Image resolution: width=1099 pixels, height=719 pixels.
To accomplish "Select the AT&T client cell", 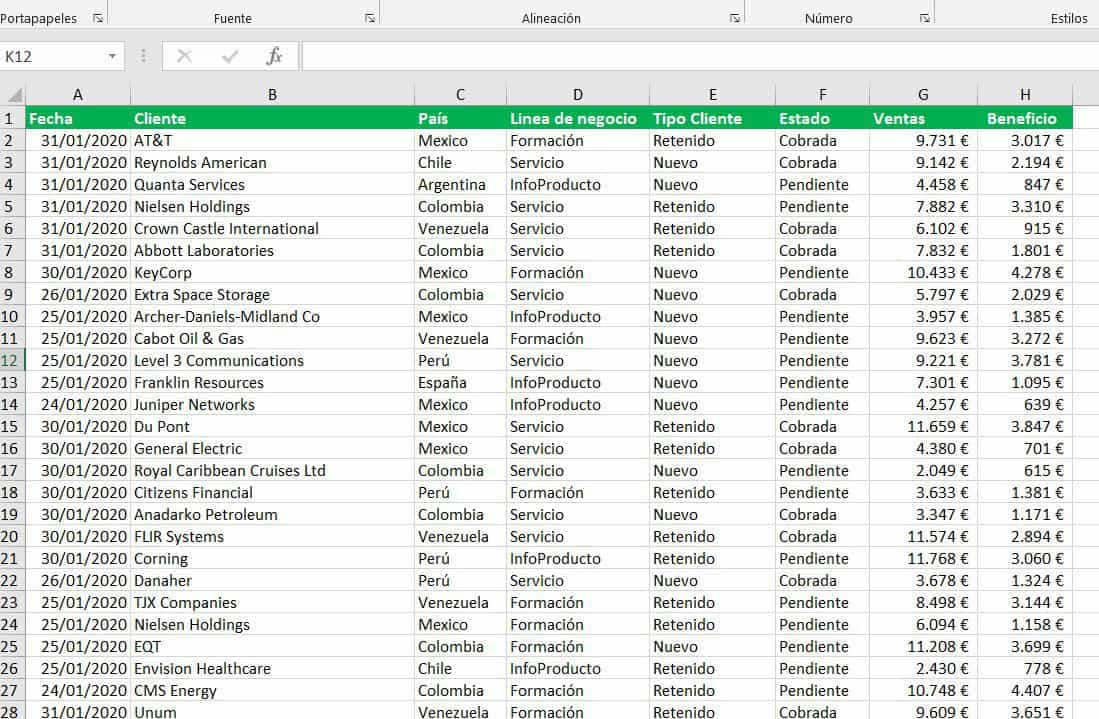I will tap(273, 140).
